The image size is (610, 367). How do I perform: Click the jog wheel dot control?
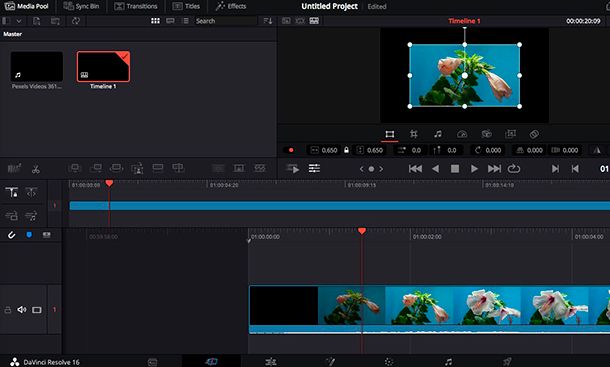pos(371,169)
